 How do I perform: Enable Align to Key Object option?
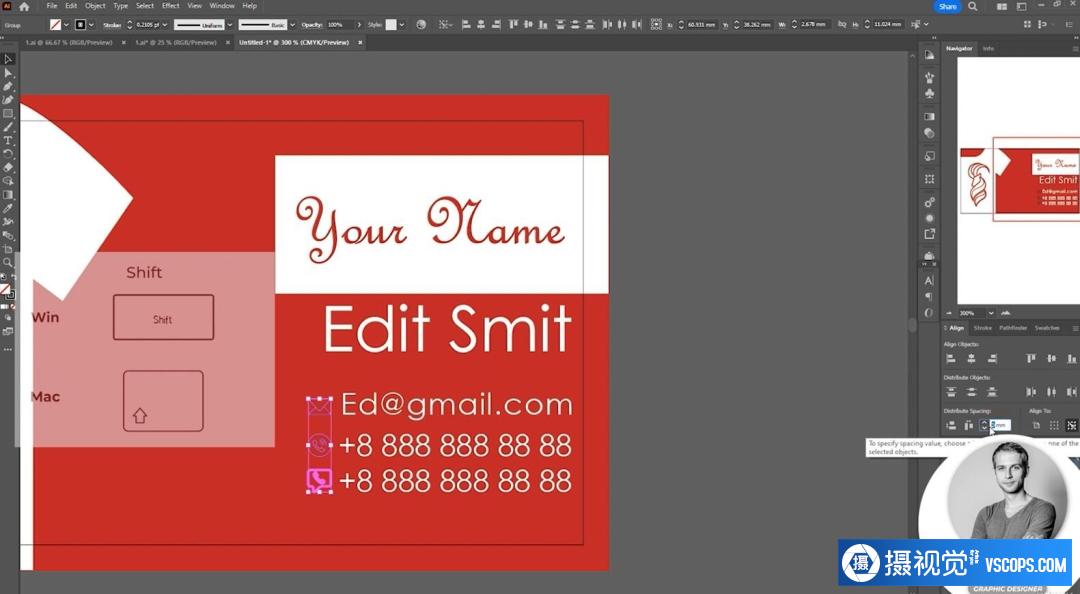point(1071,426)
